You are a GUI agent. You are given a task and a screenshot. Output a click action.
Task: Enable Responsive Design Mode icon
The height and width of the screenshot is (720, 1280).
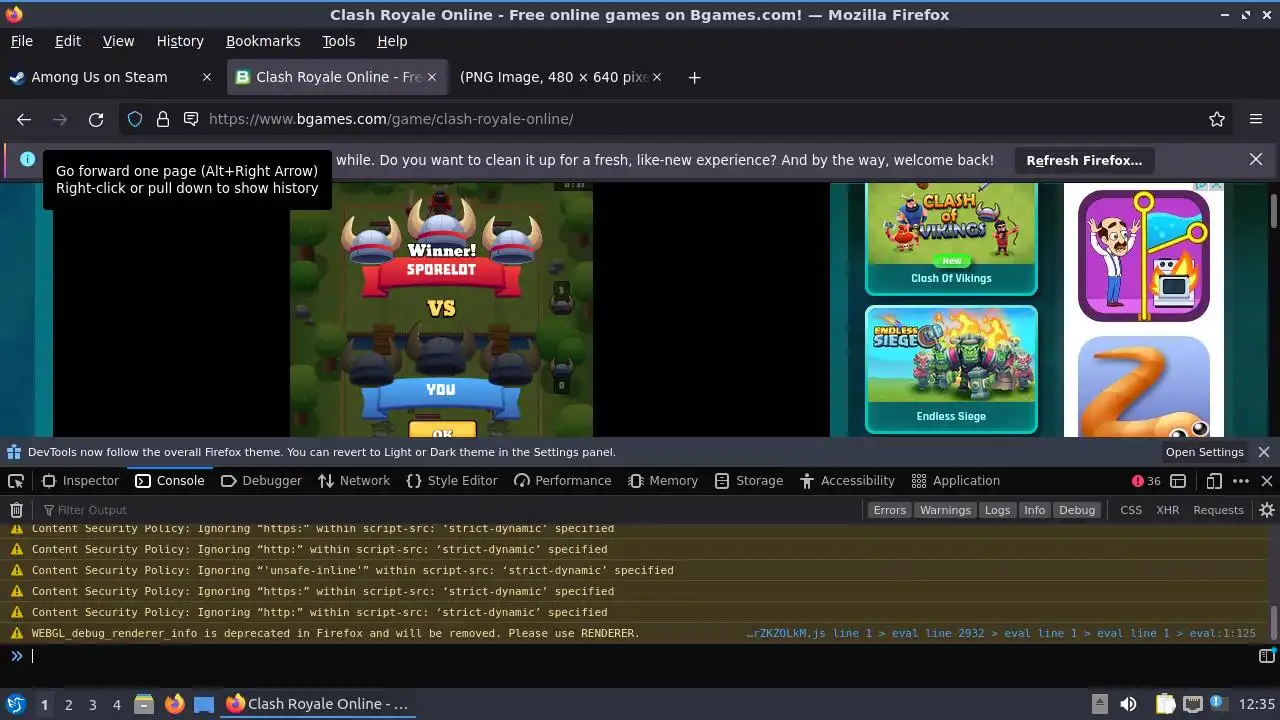coord(1214,481)
